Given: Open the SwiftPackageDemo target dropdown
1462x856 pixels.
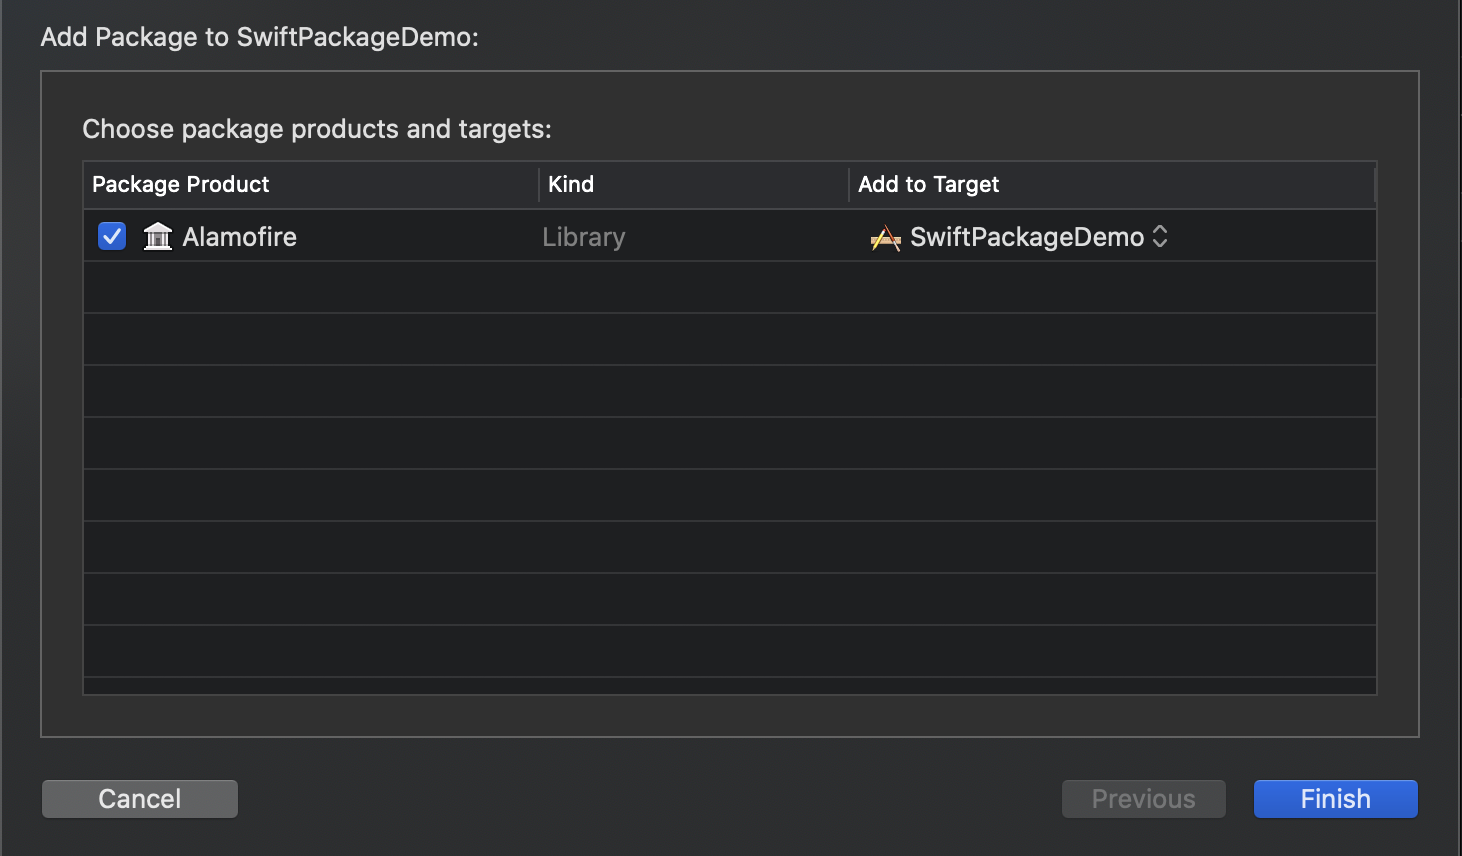Looking at the screenshot, I should point(1026,237).
